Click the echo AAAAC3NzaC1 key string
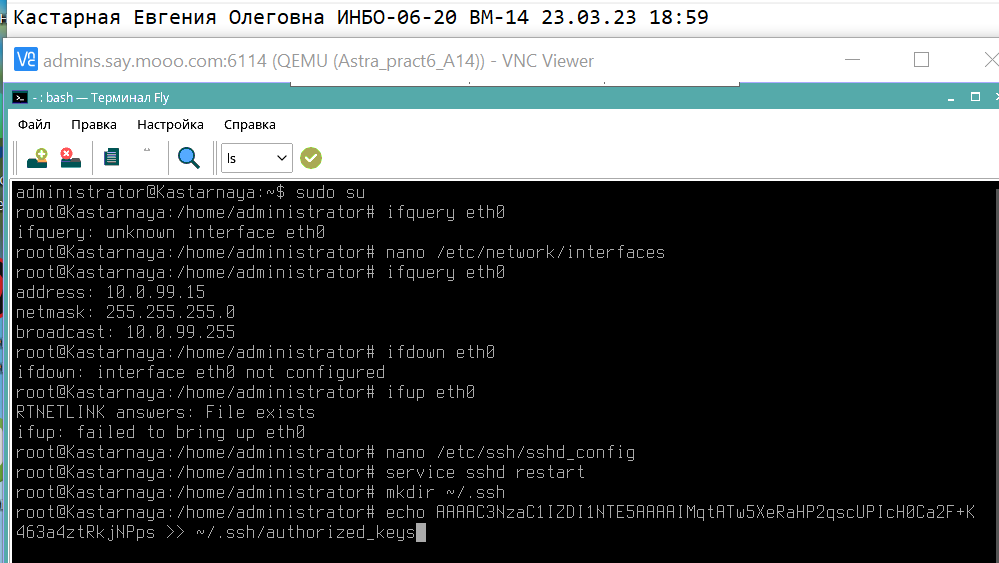 click(705, 512)
